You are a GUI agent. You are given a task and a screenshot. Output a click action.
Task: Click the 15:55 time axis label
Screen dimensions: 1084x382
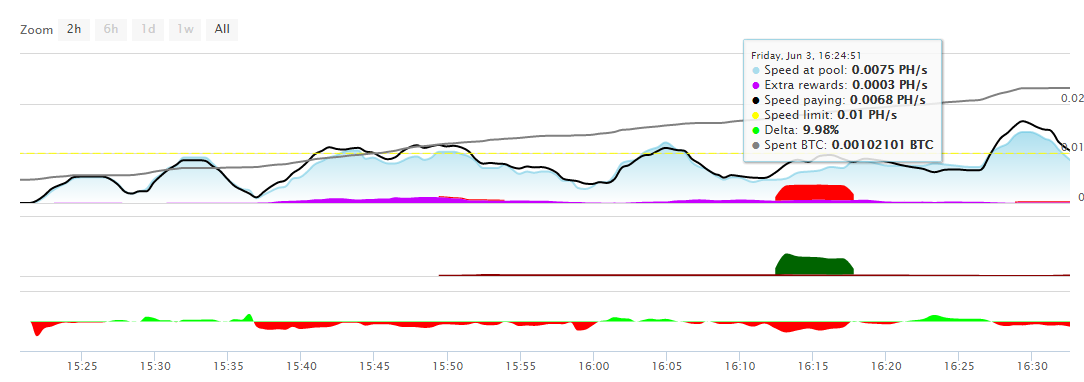tap(521, 365)
